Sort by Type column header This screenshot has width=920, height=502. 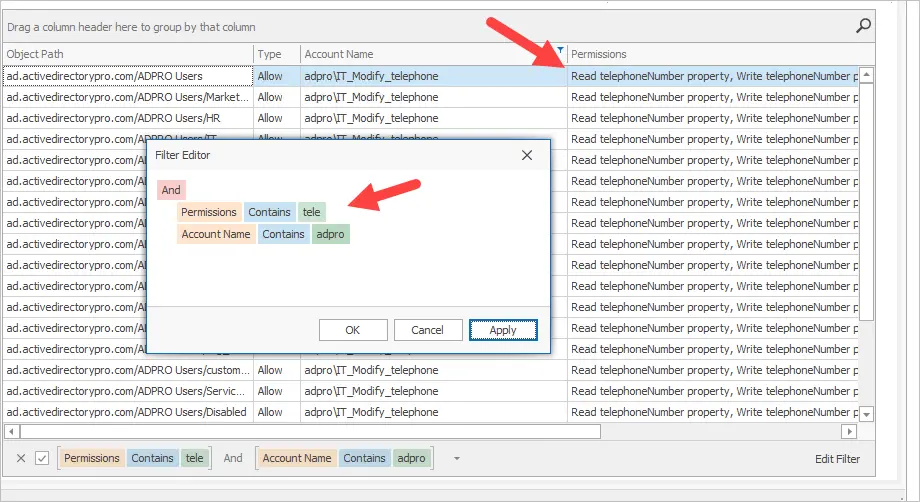(277, 54)
